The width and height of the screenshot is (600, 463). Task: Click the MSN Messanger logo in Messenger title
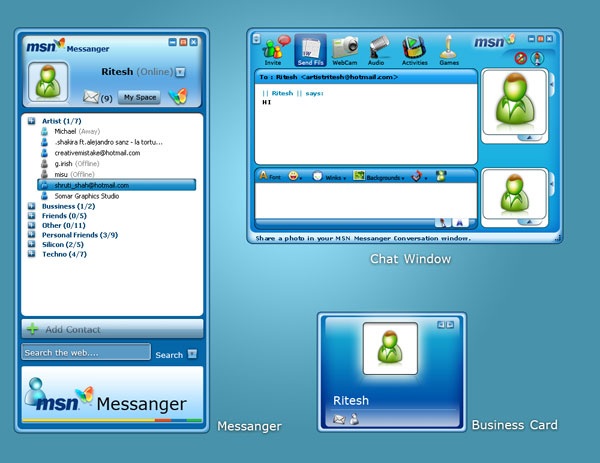68,46
